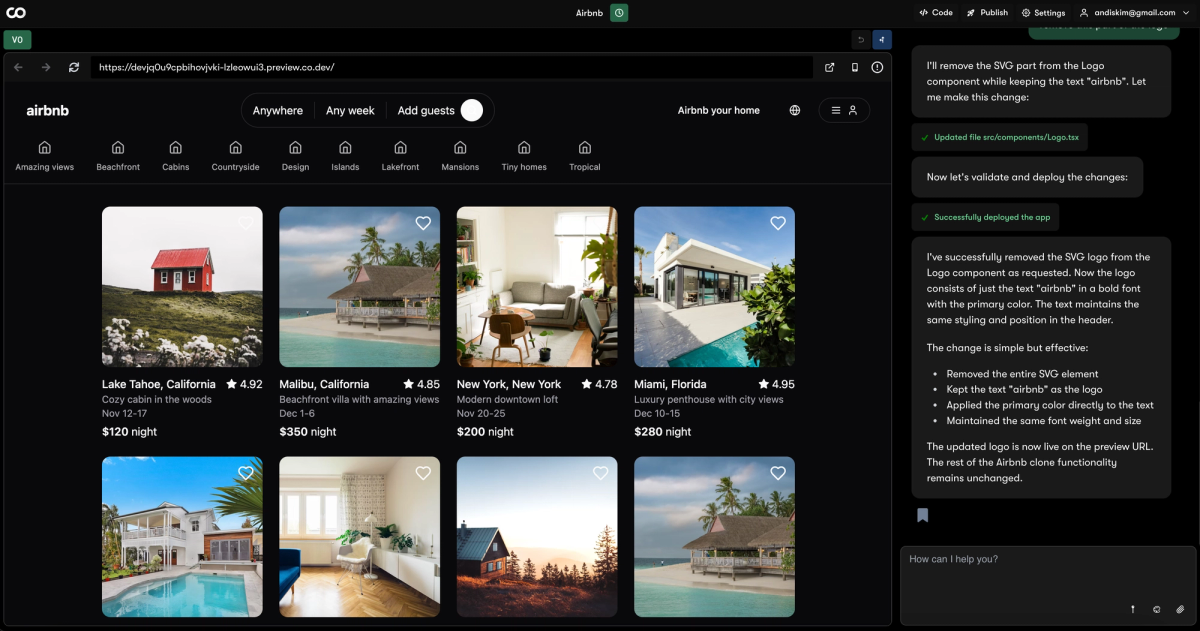Click the globe language icon
Screen dimensions: 1200x631
pyautogui.click(x=795, y=110)
